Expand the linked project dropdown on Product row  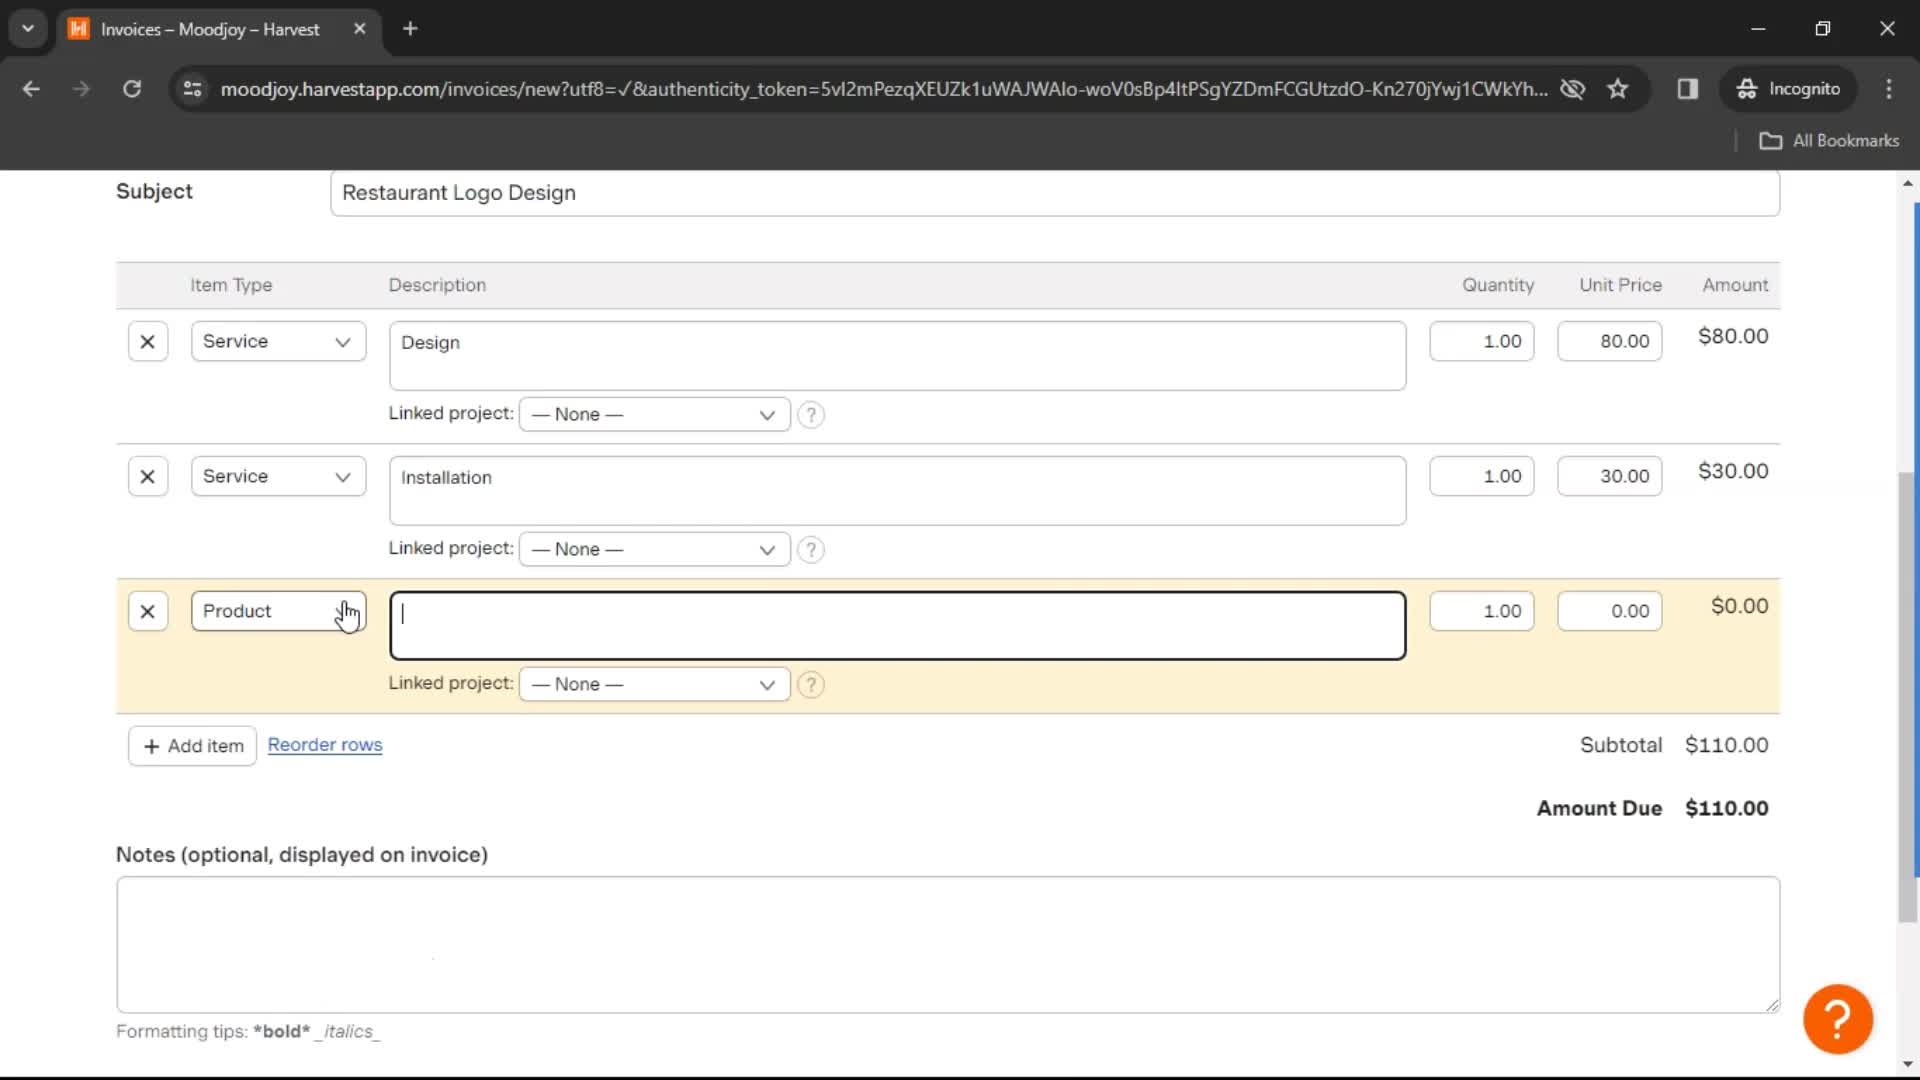[653, 683]
